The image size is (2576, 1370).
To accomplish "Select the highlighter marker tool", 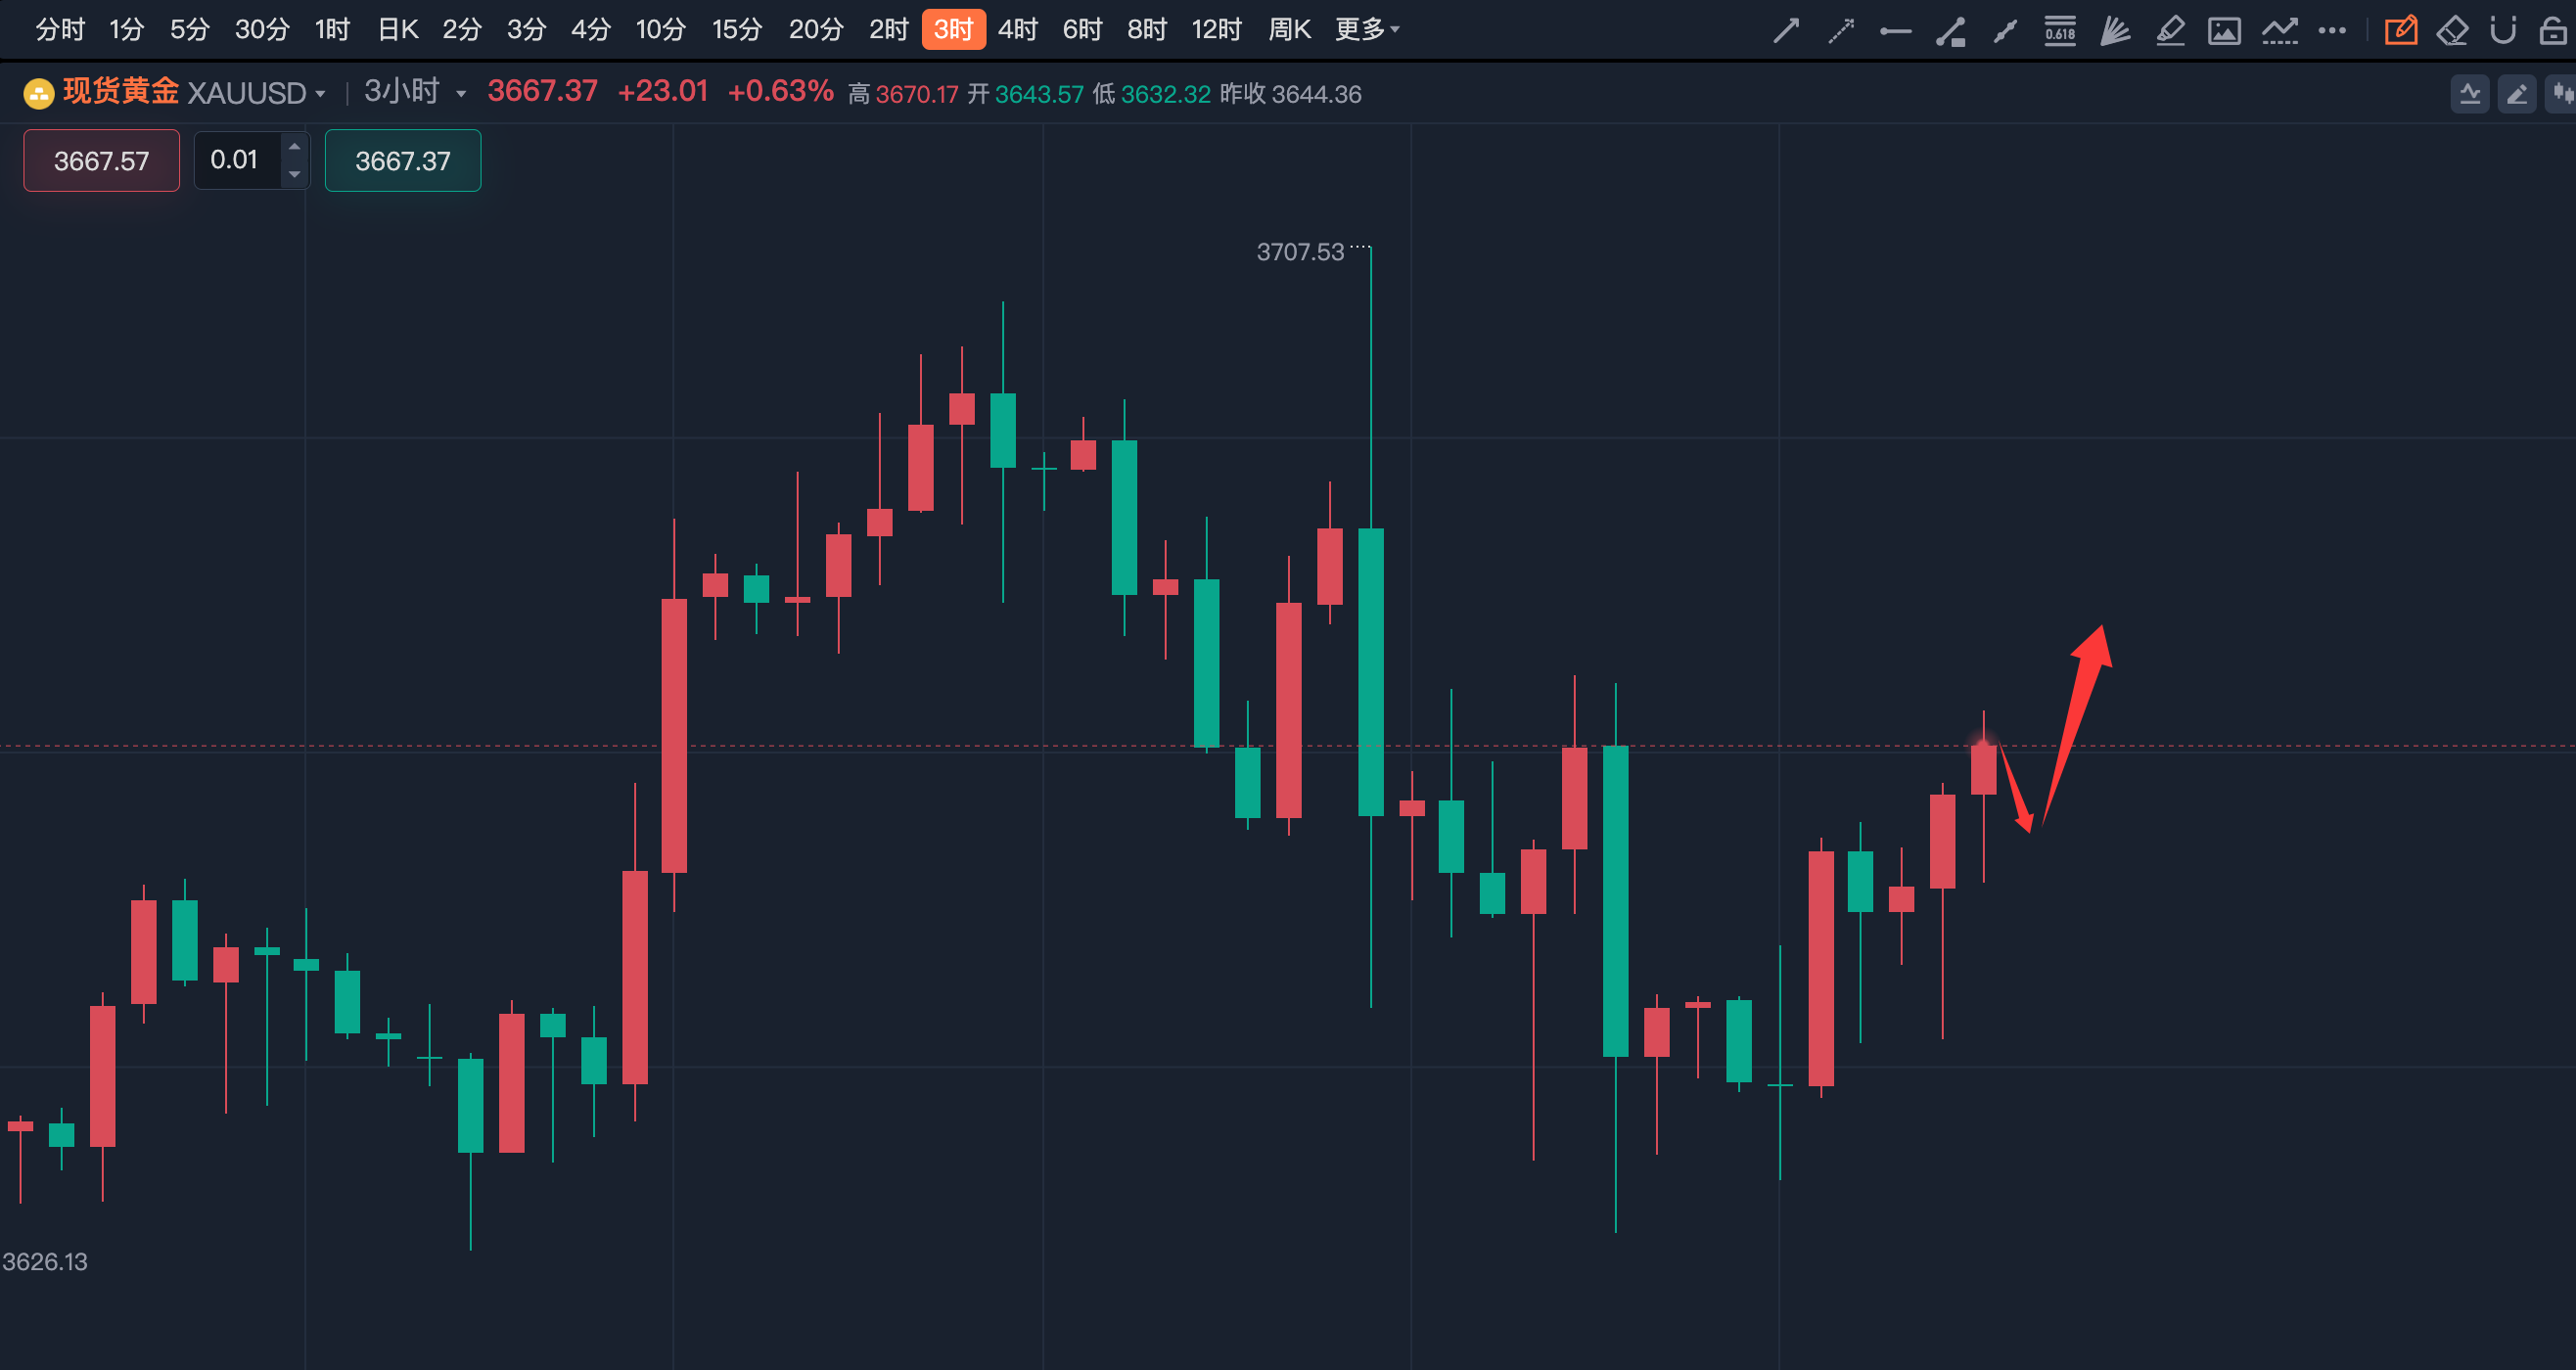I will pos(2170,31).
